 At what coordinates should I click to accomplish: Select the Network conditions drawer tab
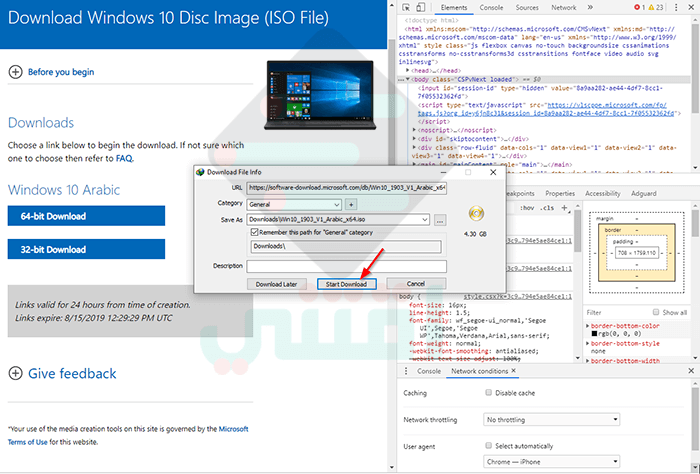click(479, 371)
